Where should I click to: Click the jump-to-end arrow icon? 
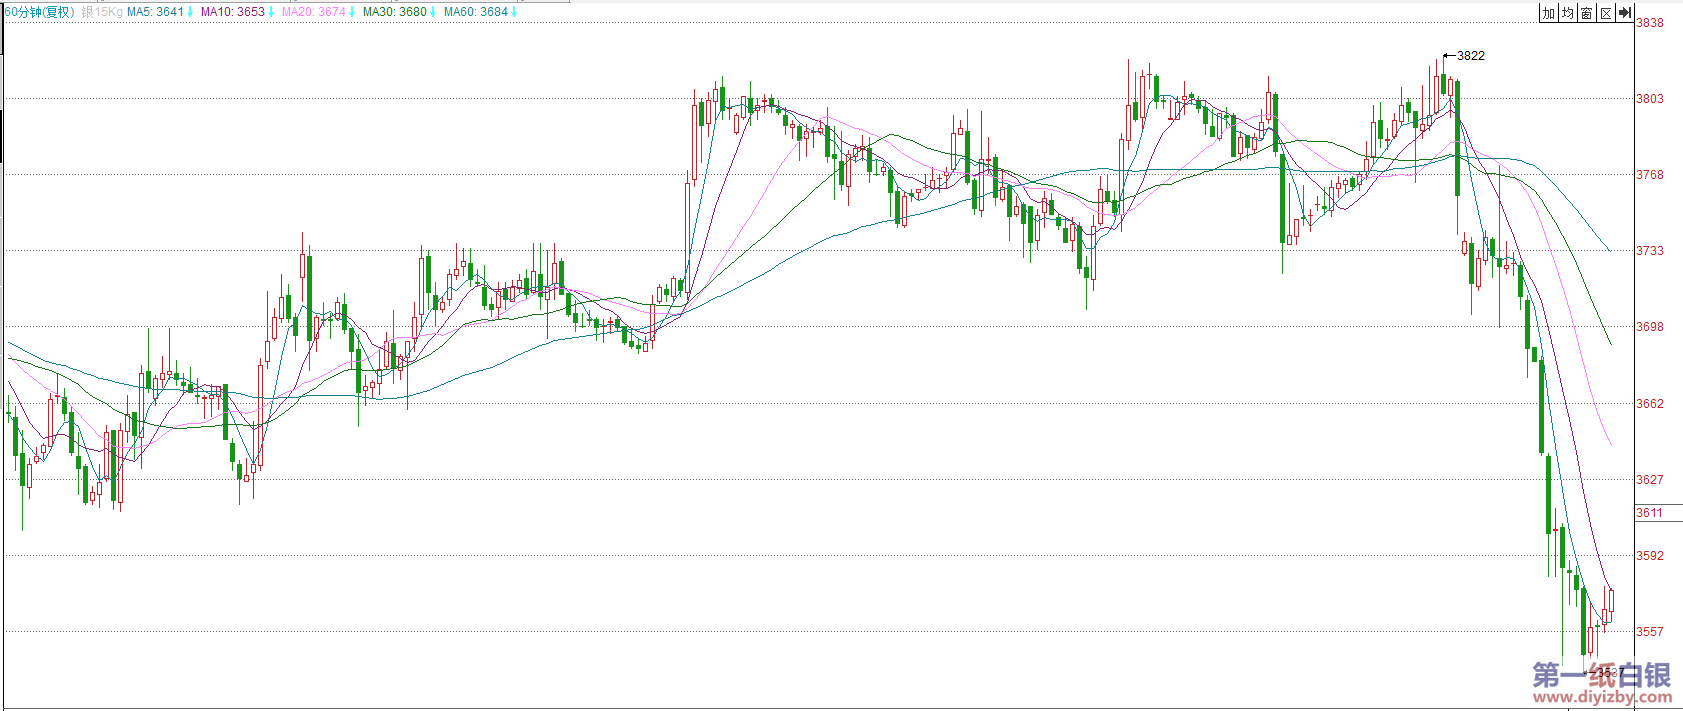pos(1625,13)
